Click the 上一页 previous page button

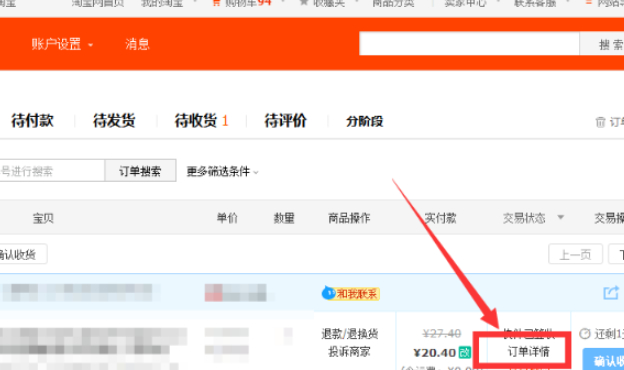[x=575, y=254]
